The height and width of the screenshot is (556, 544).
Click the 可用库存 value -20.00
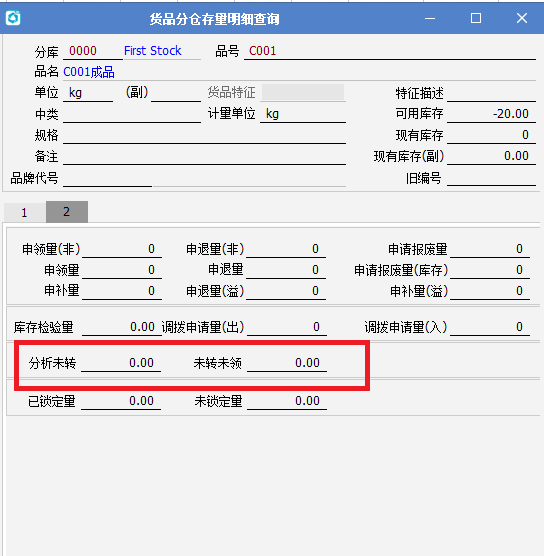pyautogui.click(x=491, y=114)
